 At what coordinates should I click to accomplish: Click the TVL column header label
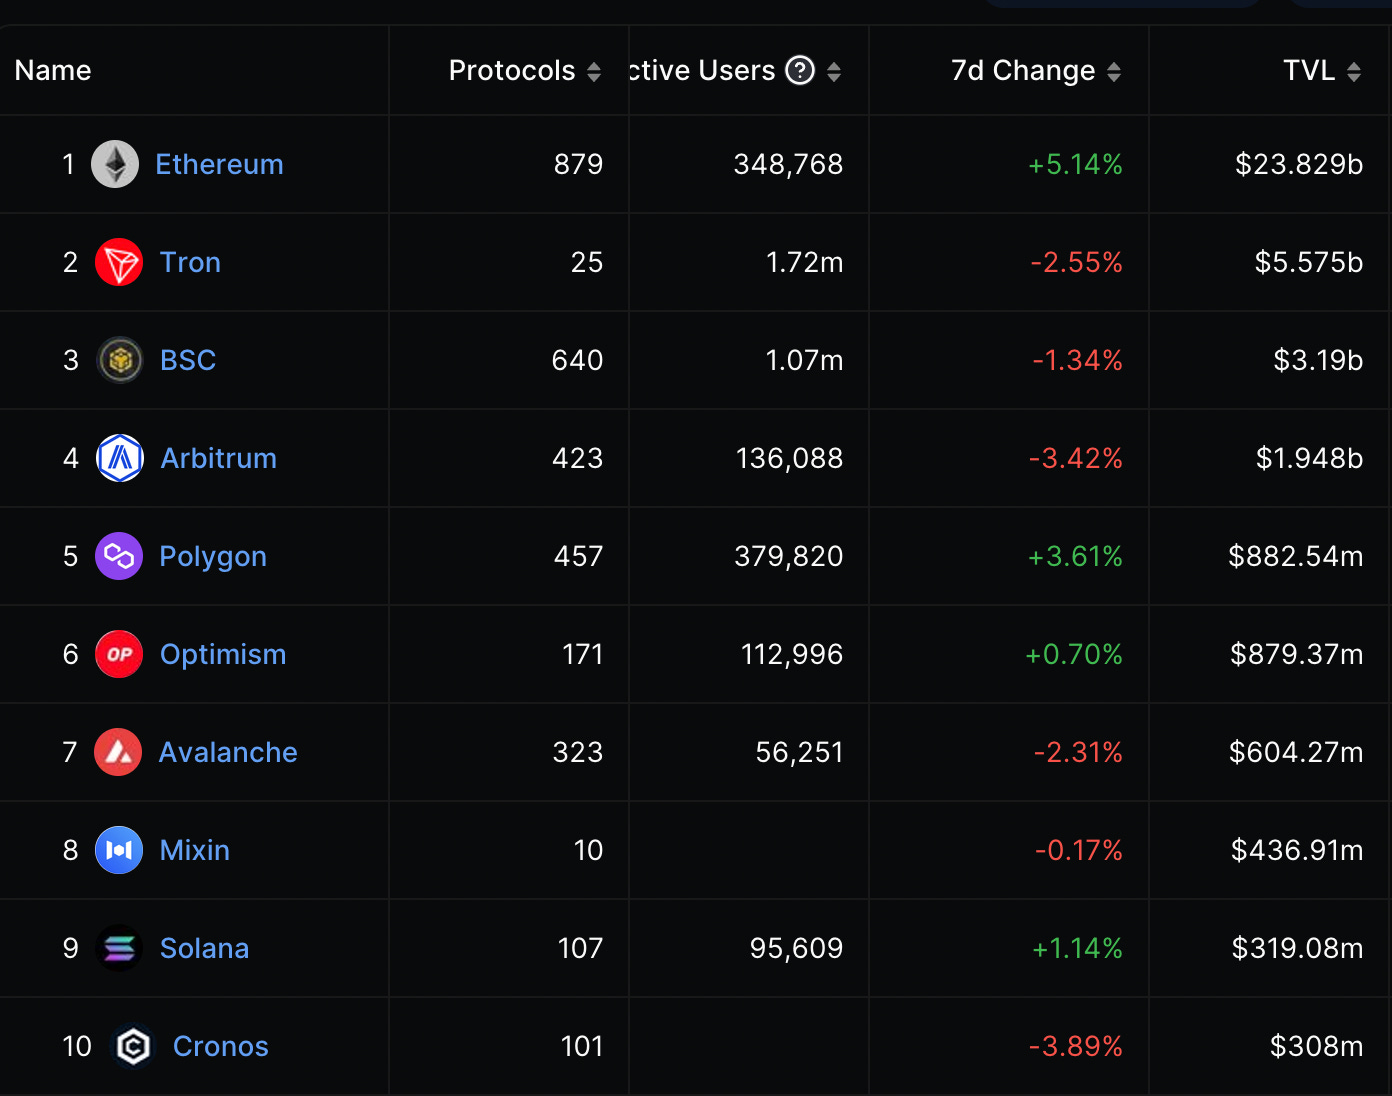point(1309,70)
